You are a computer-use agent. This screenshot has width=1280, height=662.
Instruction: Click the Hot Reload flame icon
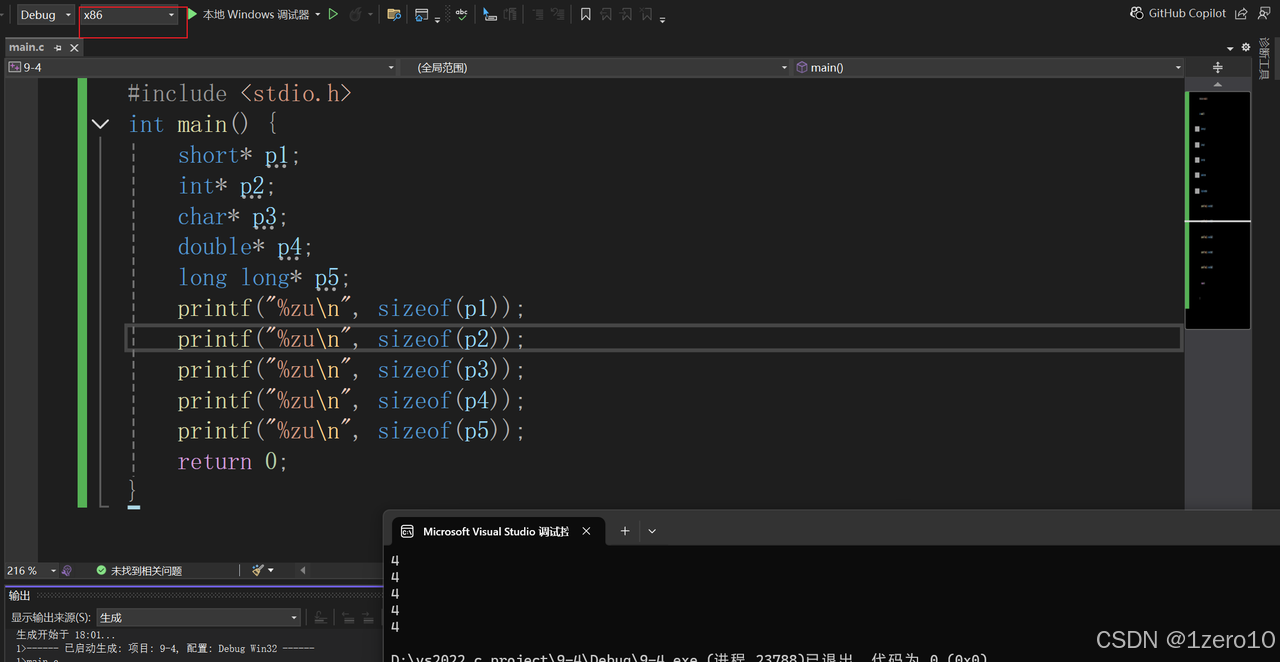[355, 15]
